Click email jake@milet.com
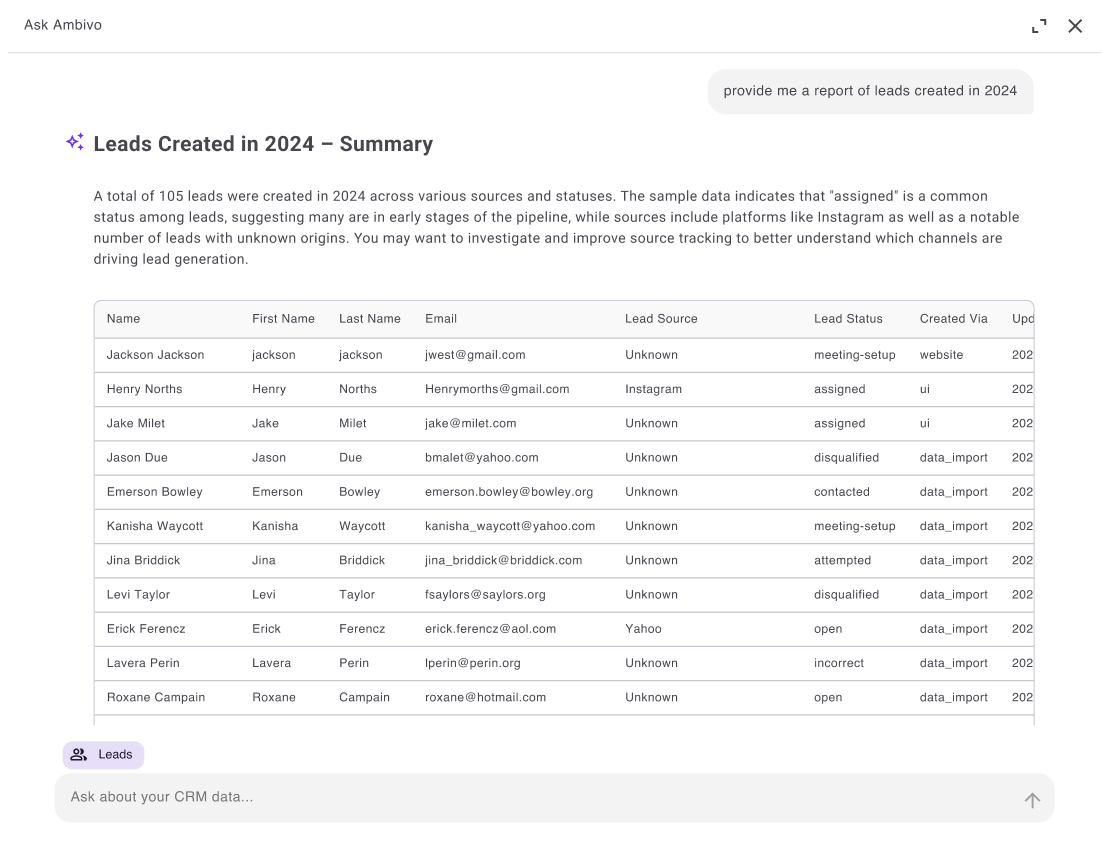1102x843 pixels. pyautogui.click(x=470, y=423)
